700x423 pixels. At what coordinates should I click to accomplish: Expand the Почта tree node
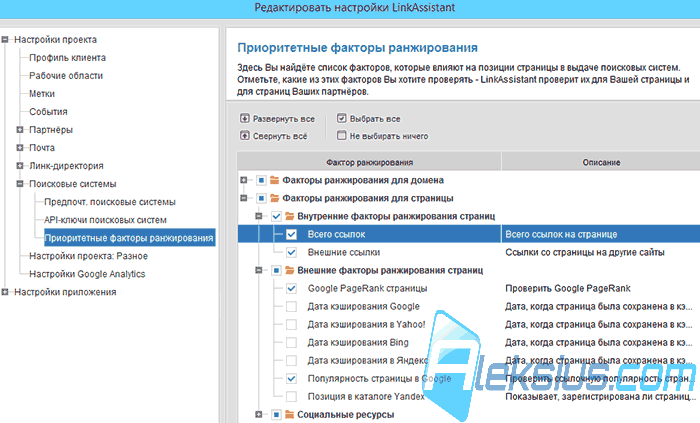(20, 148)
